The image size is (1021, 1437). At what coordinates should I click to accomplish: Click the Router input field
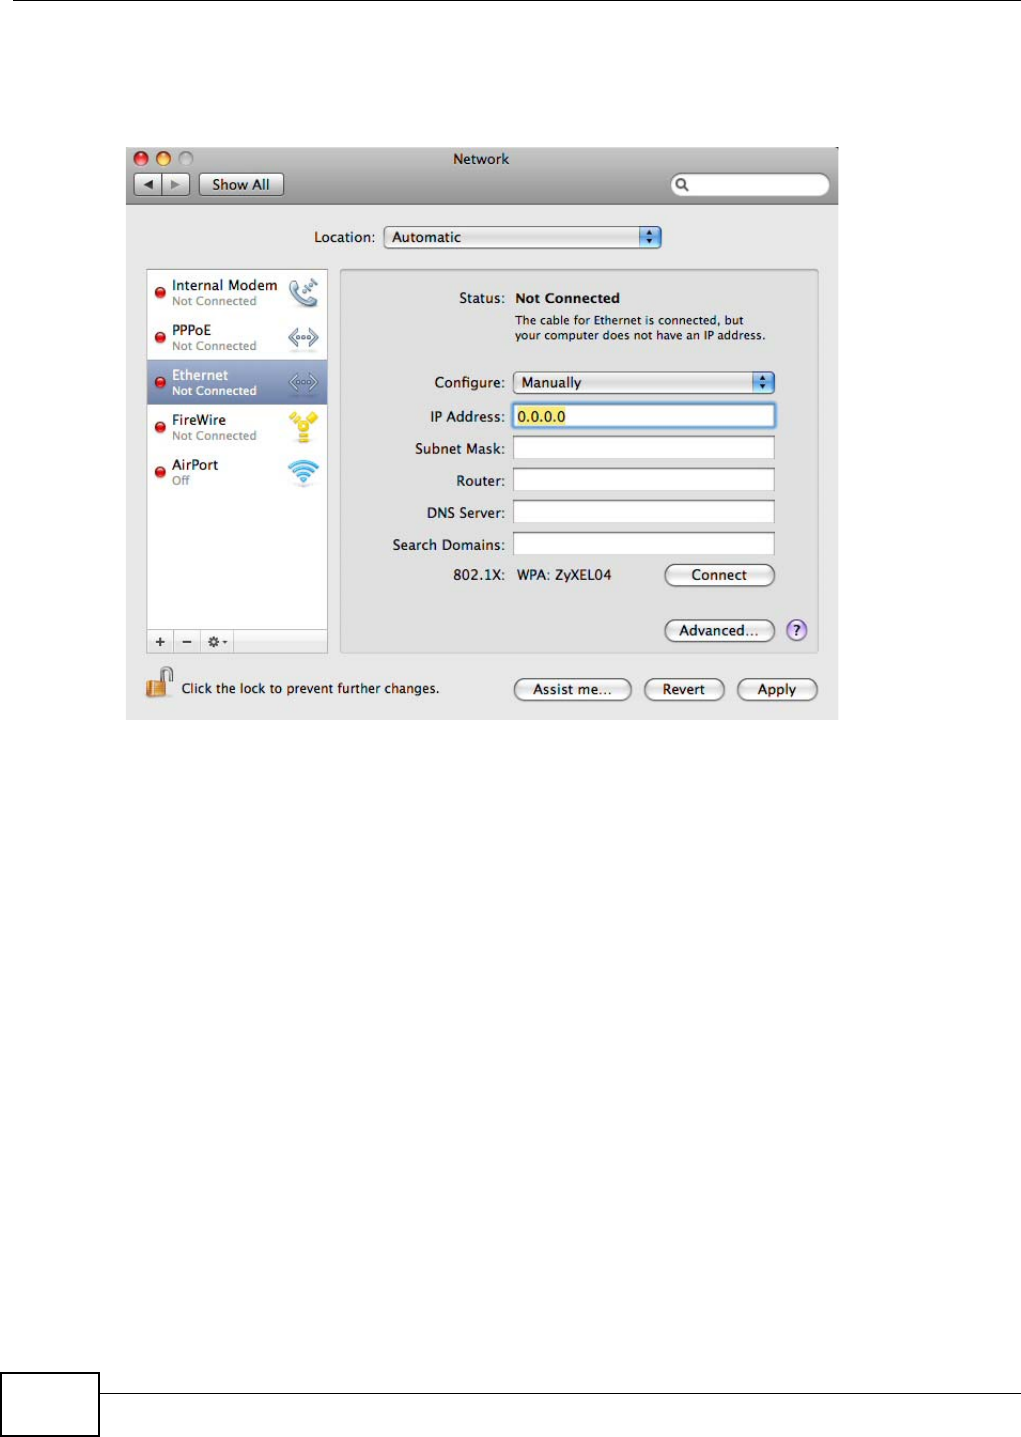[644, 480]
